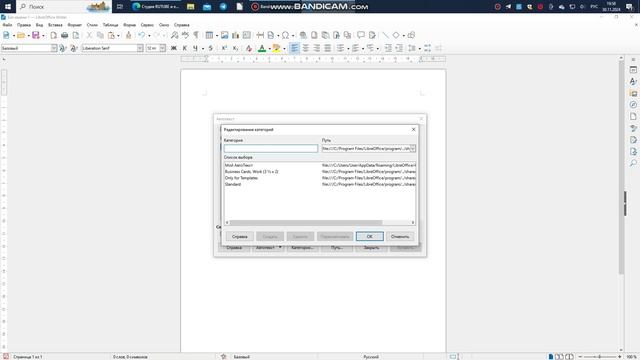Viewport: 640px width, 360px height.
Task: Toggle Strikethrough formatting
Action: [x=211, y=48]
